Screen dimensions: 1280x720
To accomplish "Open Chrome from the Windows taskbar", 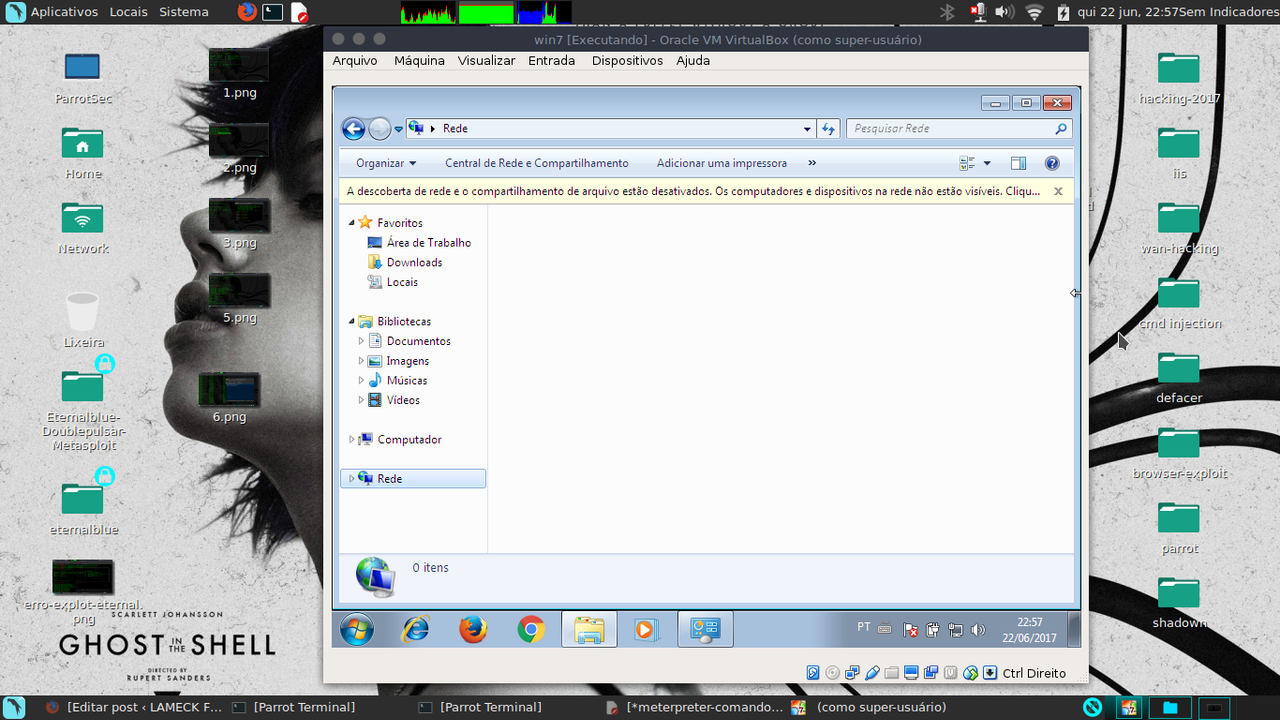I will pyautogui.click(x=531, y=629).
